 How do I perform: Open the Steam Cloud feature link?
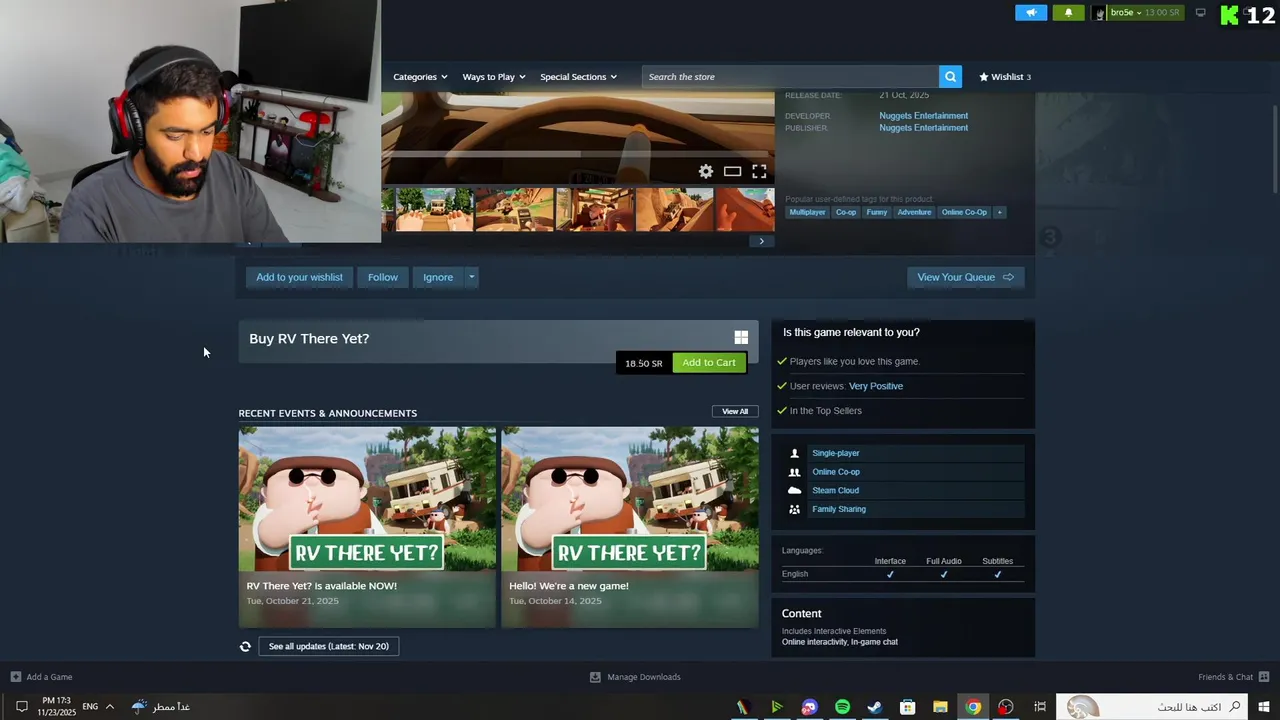point(836,490)
